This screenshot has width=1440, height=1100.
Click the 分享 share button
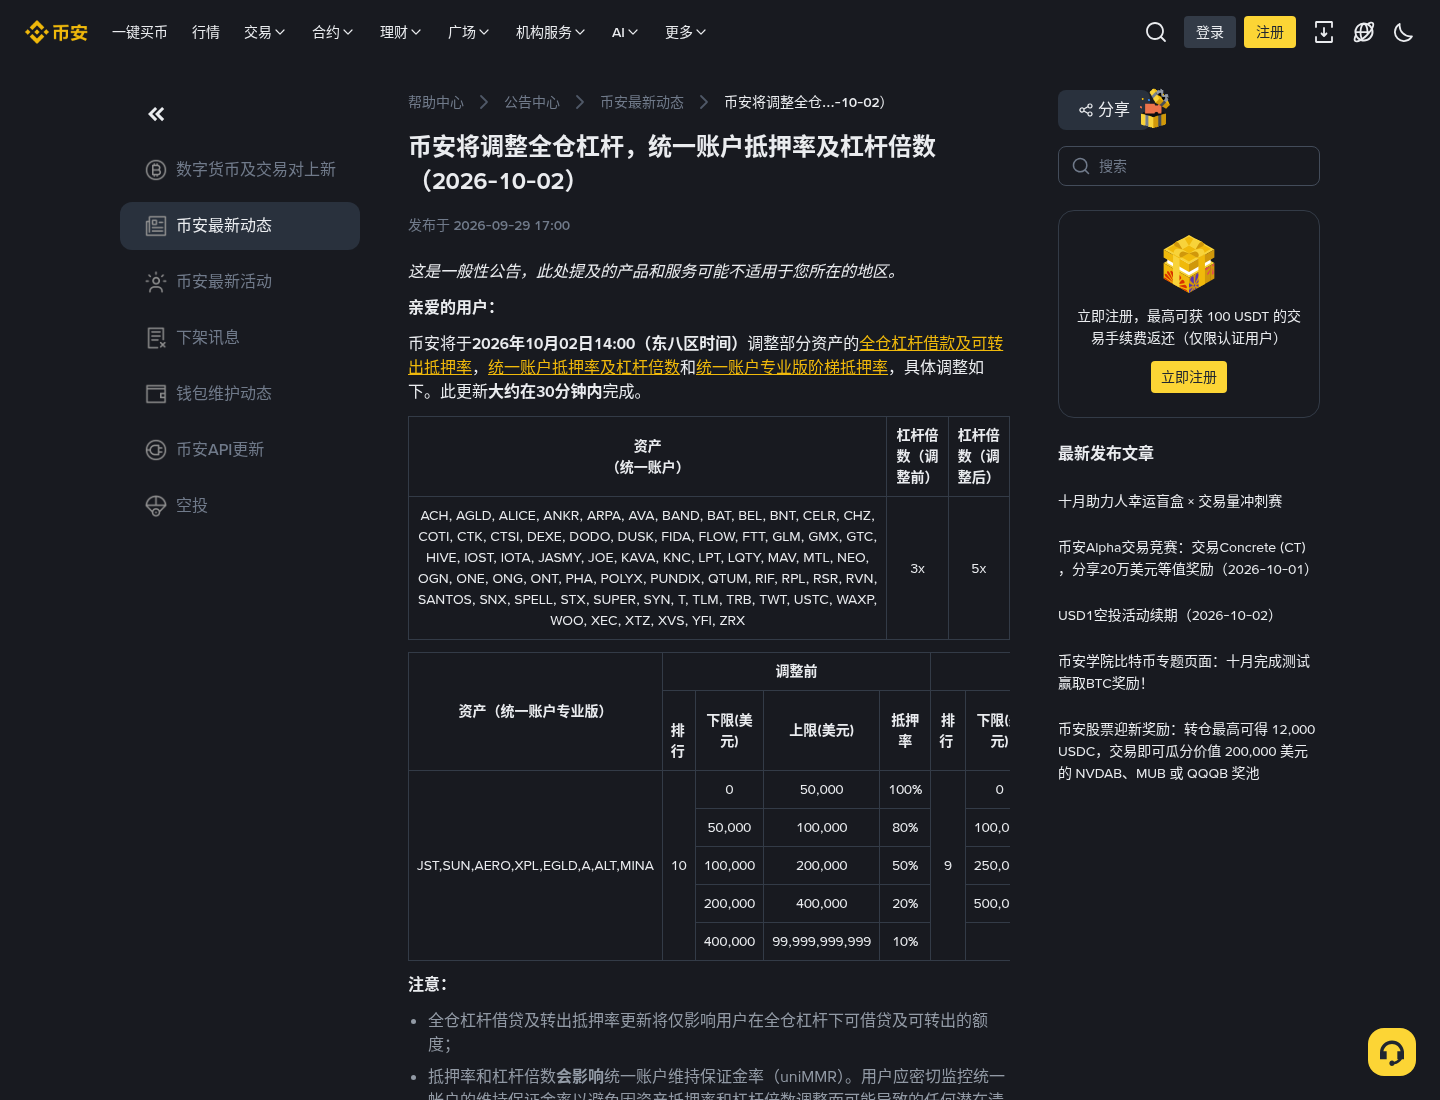1104,110
